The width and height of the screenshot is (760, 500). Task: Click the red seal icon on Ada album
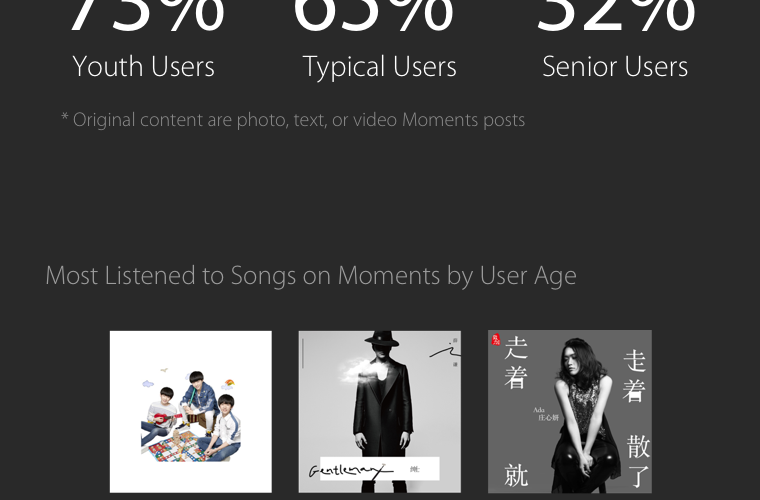(497, 340)
